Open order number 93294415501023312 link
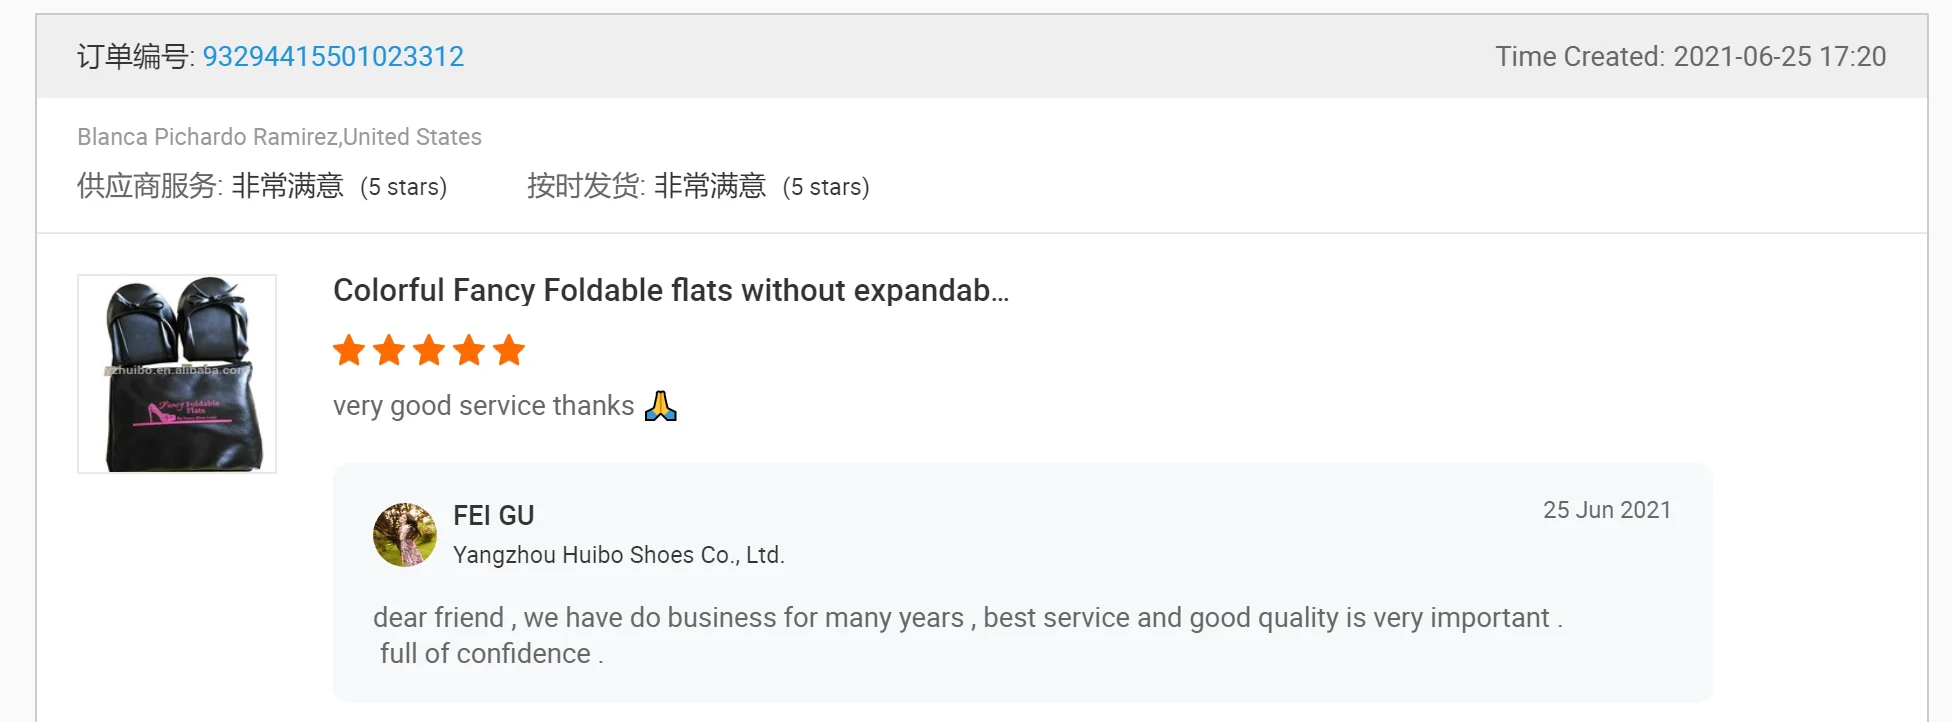Image resolution: width=1952 pixels, height=722 pixels. pyautogui.click(x=333, y=56)
